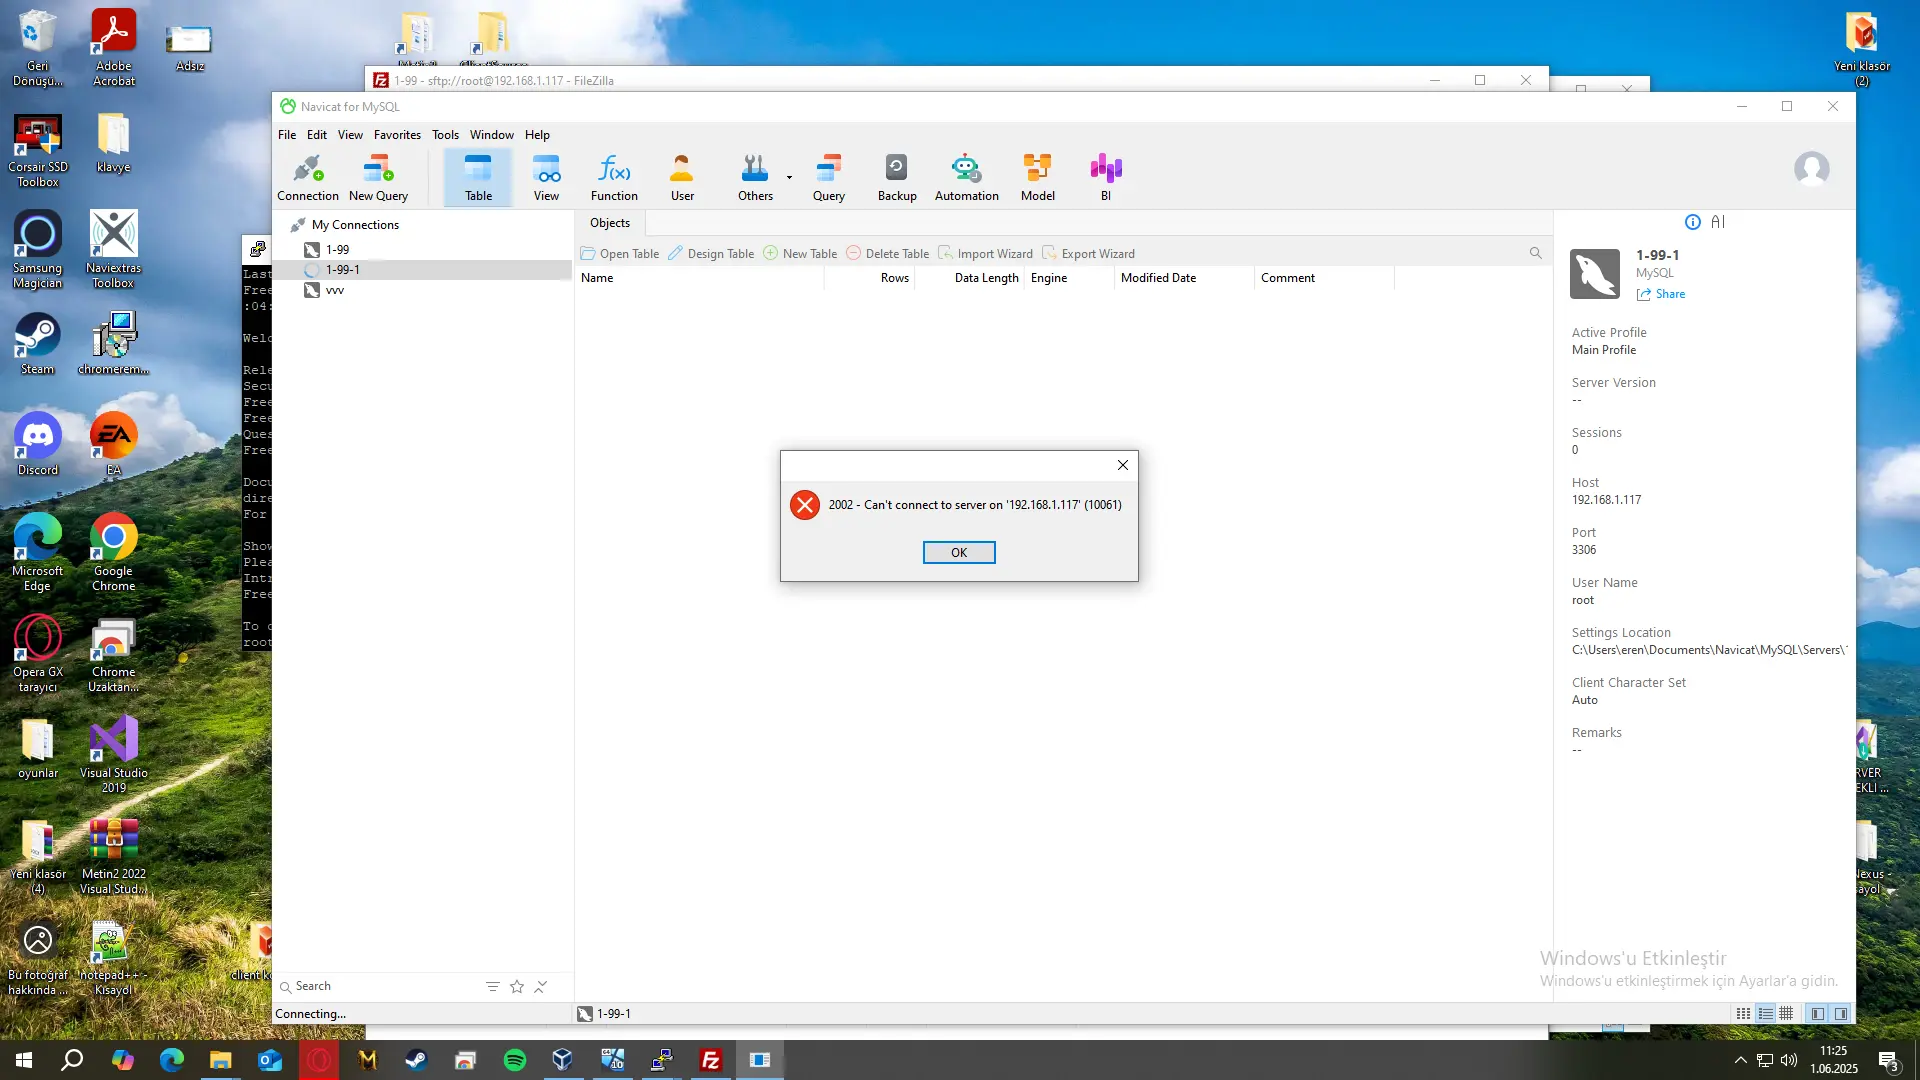Sort by the Data Length column header
This screenshot has height=1080, width=1920.
click(970, 278)
